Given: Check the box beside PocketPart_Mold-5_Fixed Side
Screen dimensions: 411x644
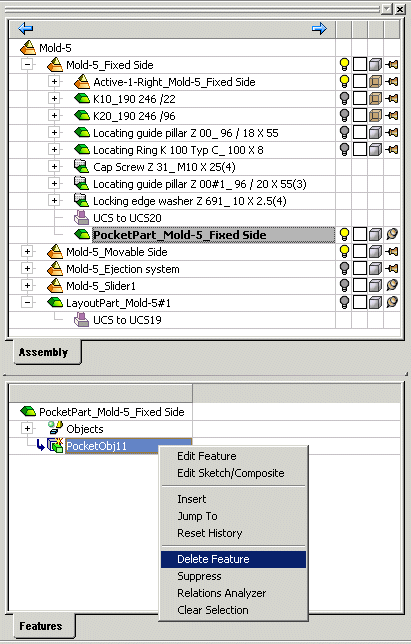Looking at the screenshot, I should coord(360,235).
